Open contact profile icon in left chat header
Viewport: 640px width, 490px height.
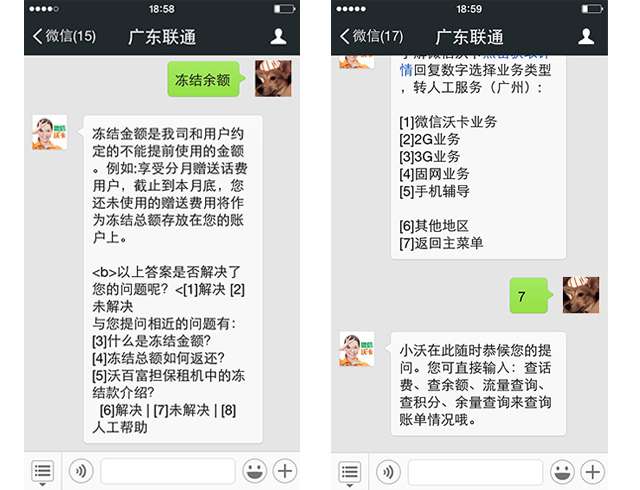coord(278,37)
